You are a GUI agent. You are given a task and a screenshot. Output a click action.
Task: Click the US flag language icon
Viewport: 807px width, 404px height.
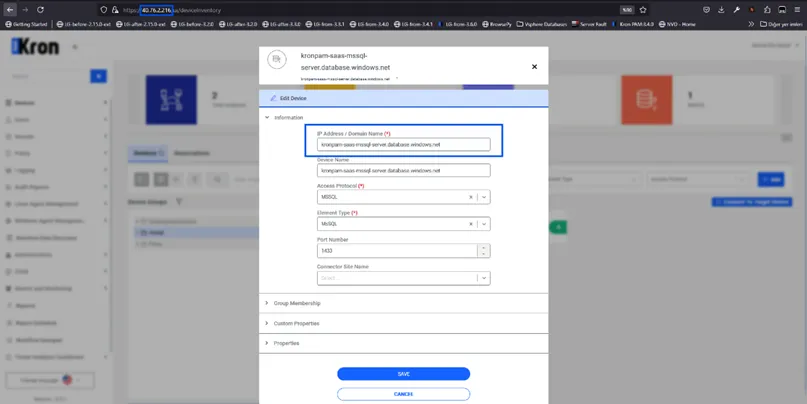click(x=67, y=380)
